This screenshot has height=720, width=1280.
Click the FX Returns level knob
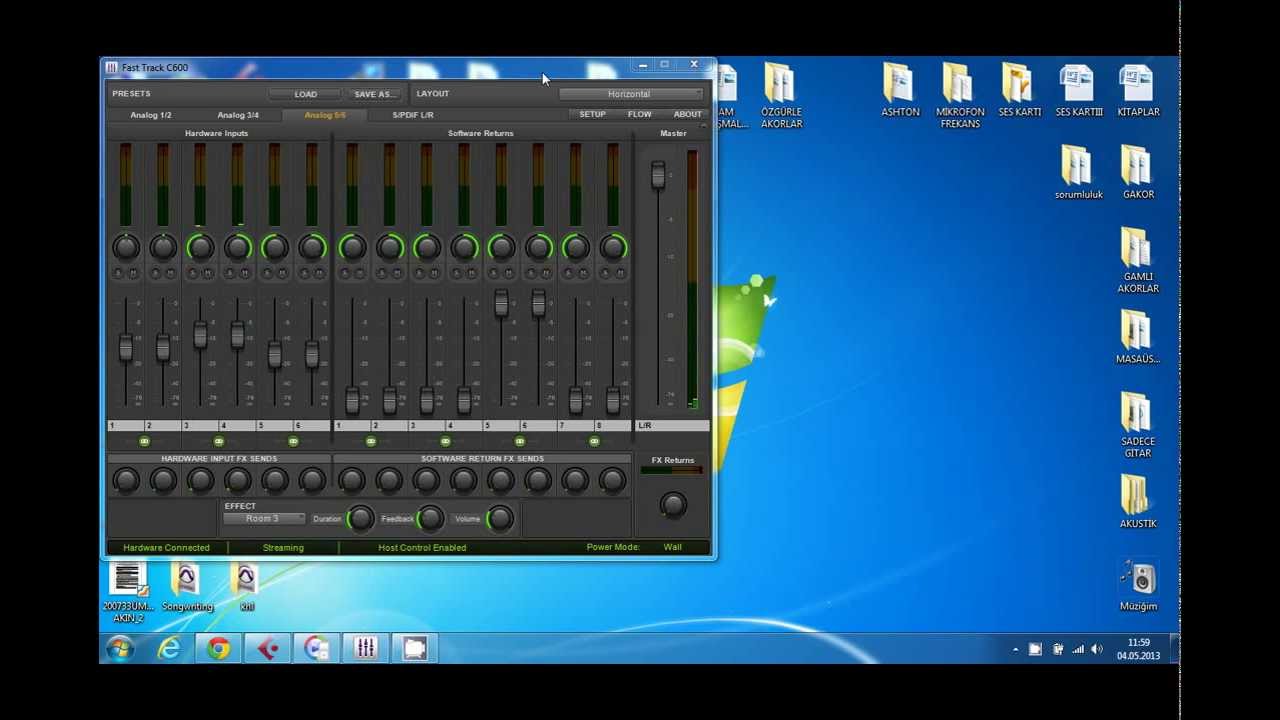(x=673, y=505)
